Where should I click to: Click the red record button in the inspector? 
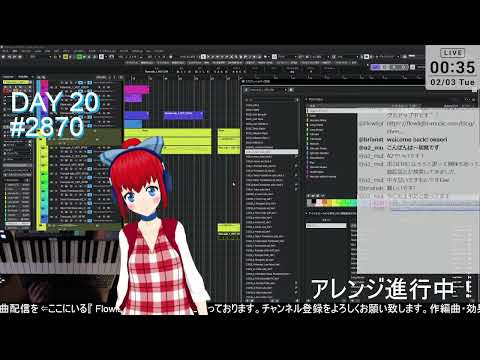[x=6, y=90]
